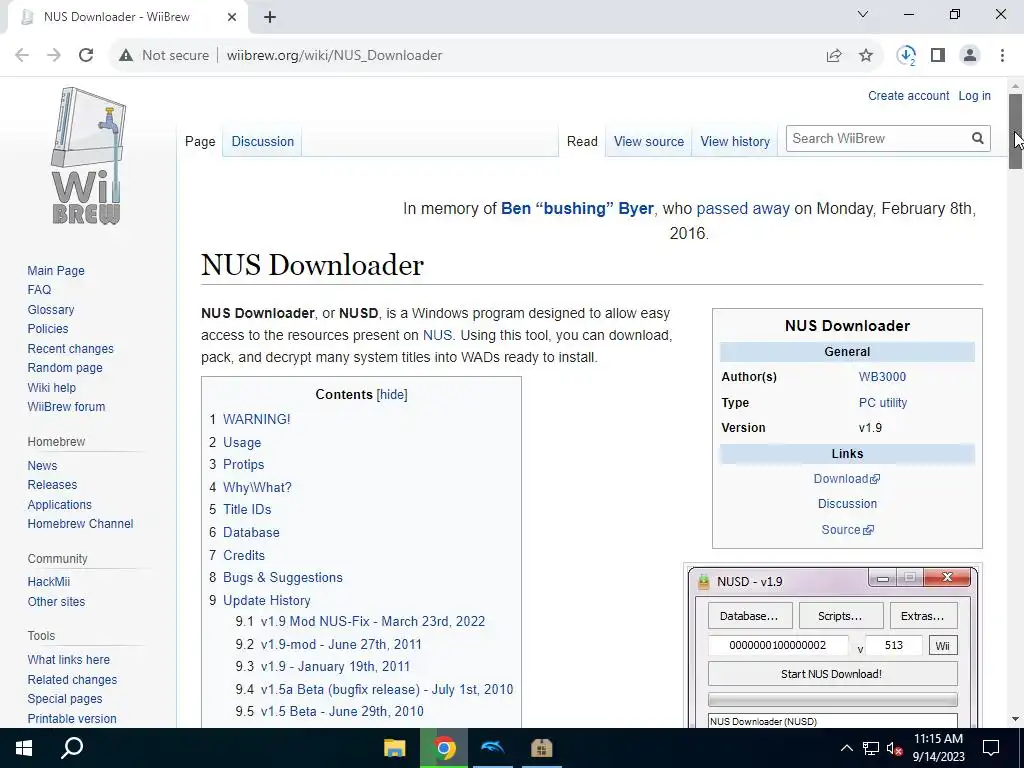The height and width of the screenshot is (768, 1024).
Task: Click the Chrome taskbar icon
Action: 445,748
